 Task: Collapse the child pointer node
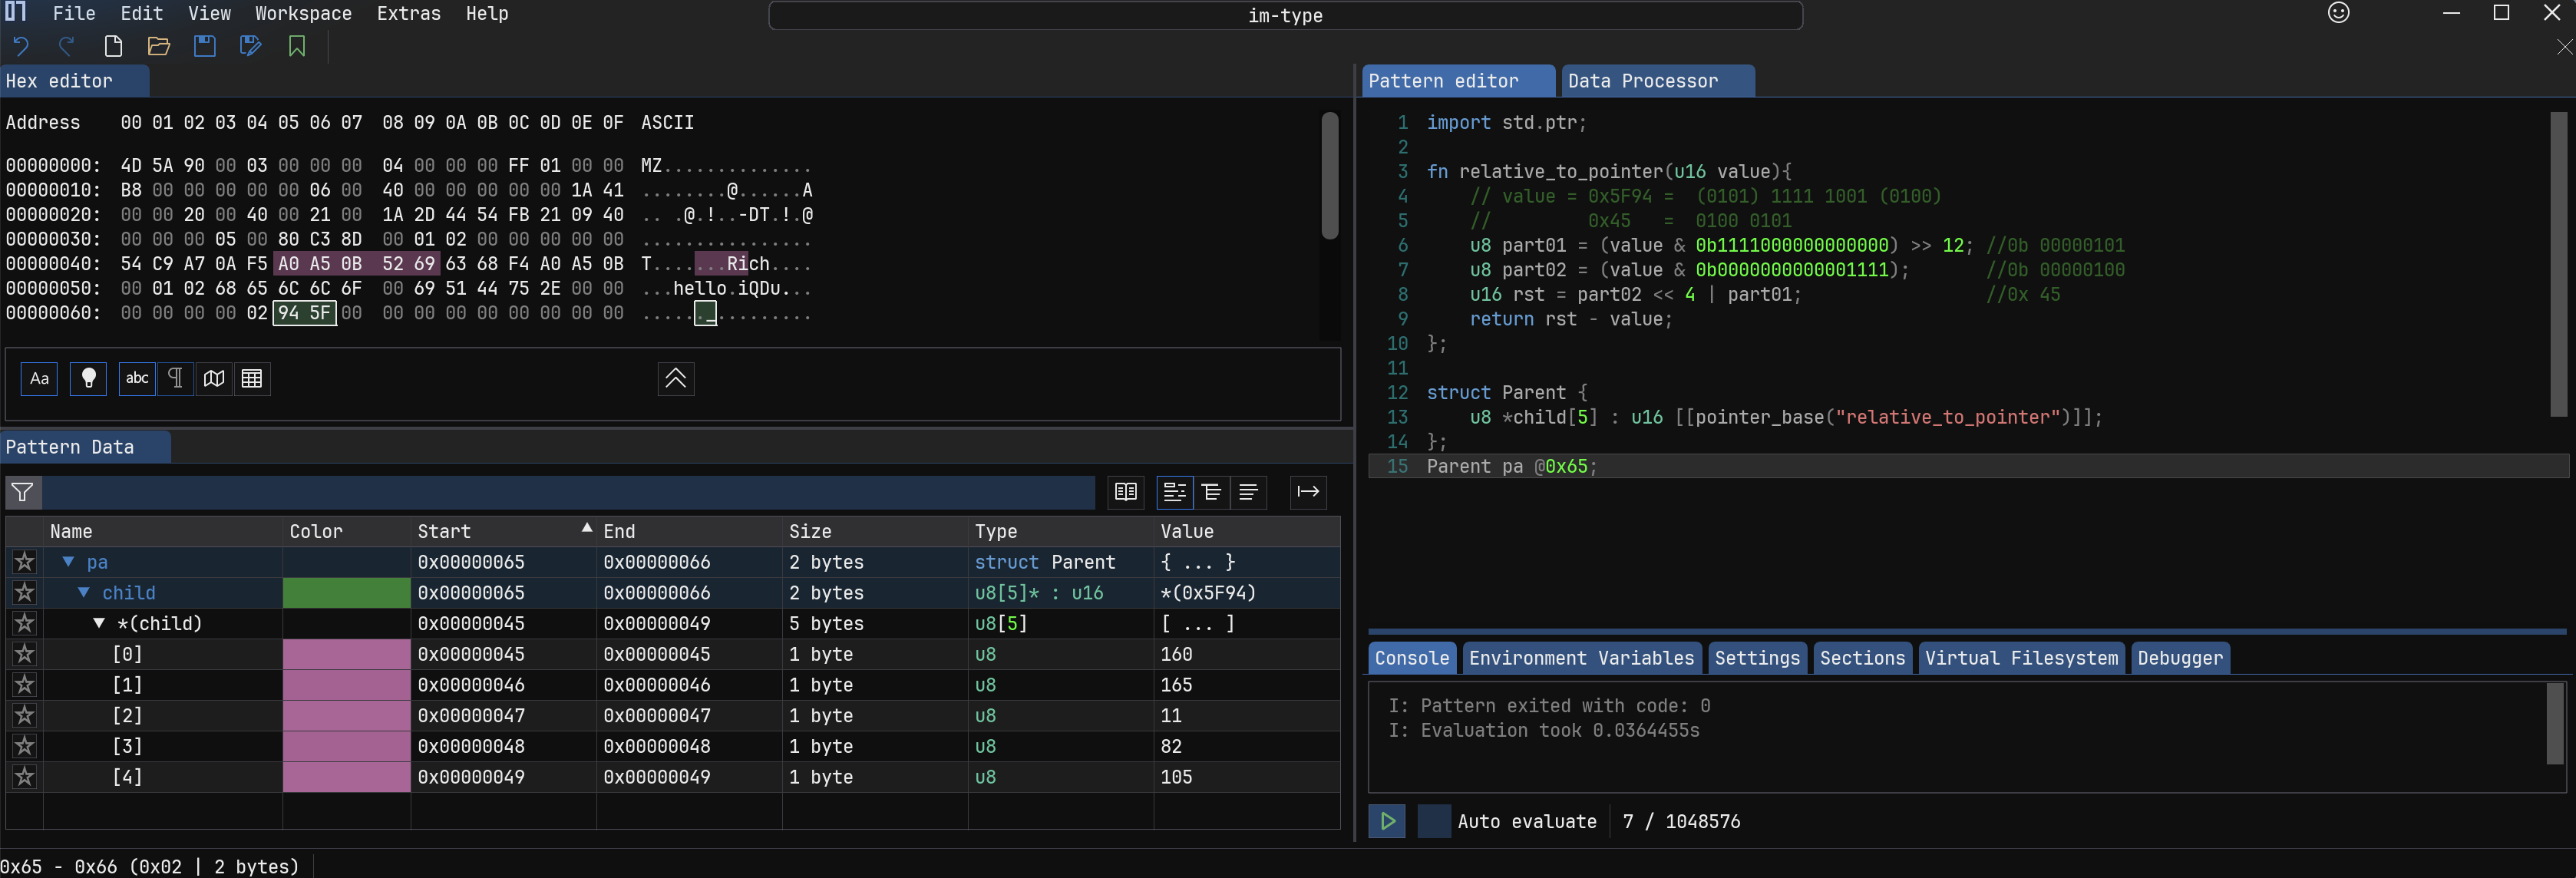point(84,593)
